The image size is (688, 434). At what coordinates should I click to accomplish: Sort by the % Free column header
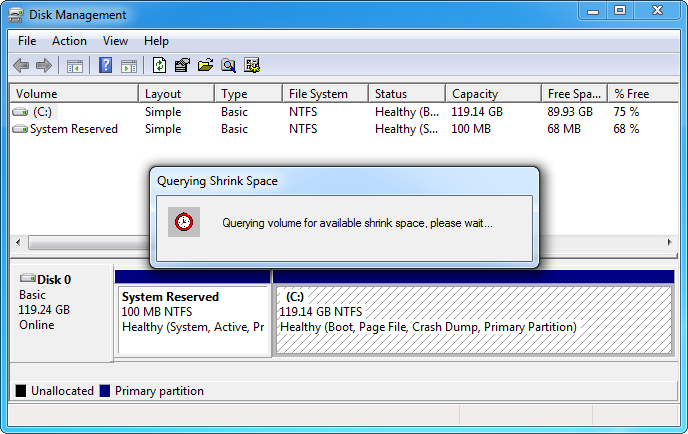pyautogui.click(x=643, y=93)
